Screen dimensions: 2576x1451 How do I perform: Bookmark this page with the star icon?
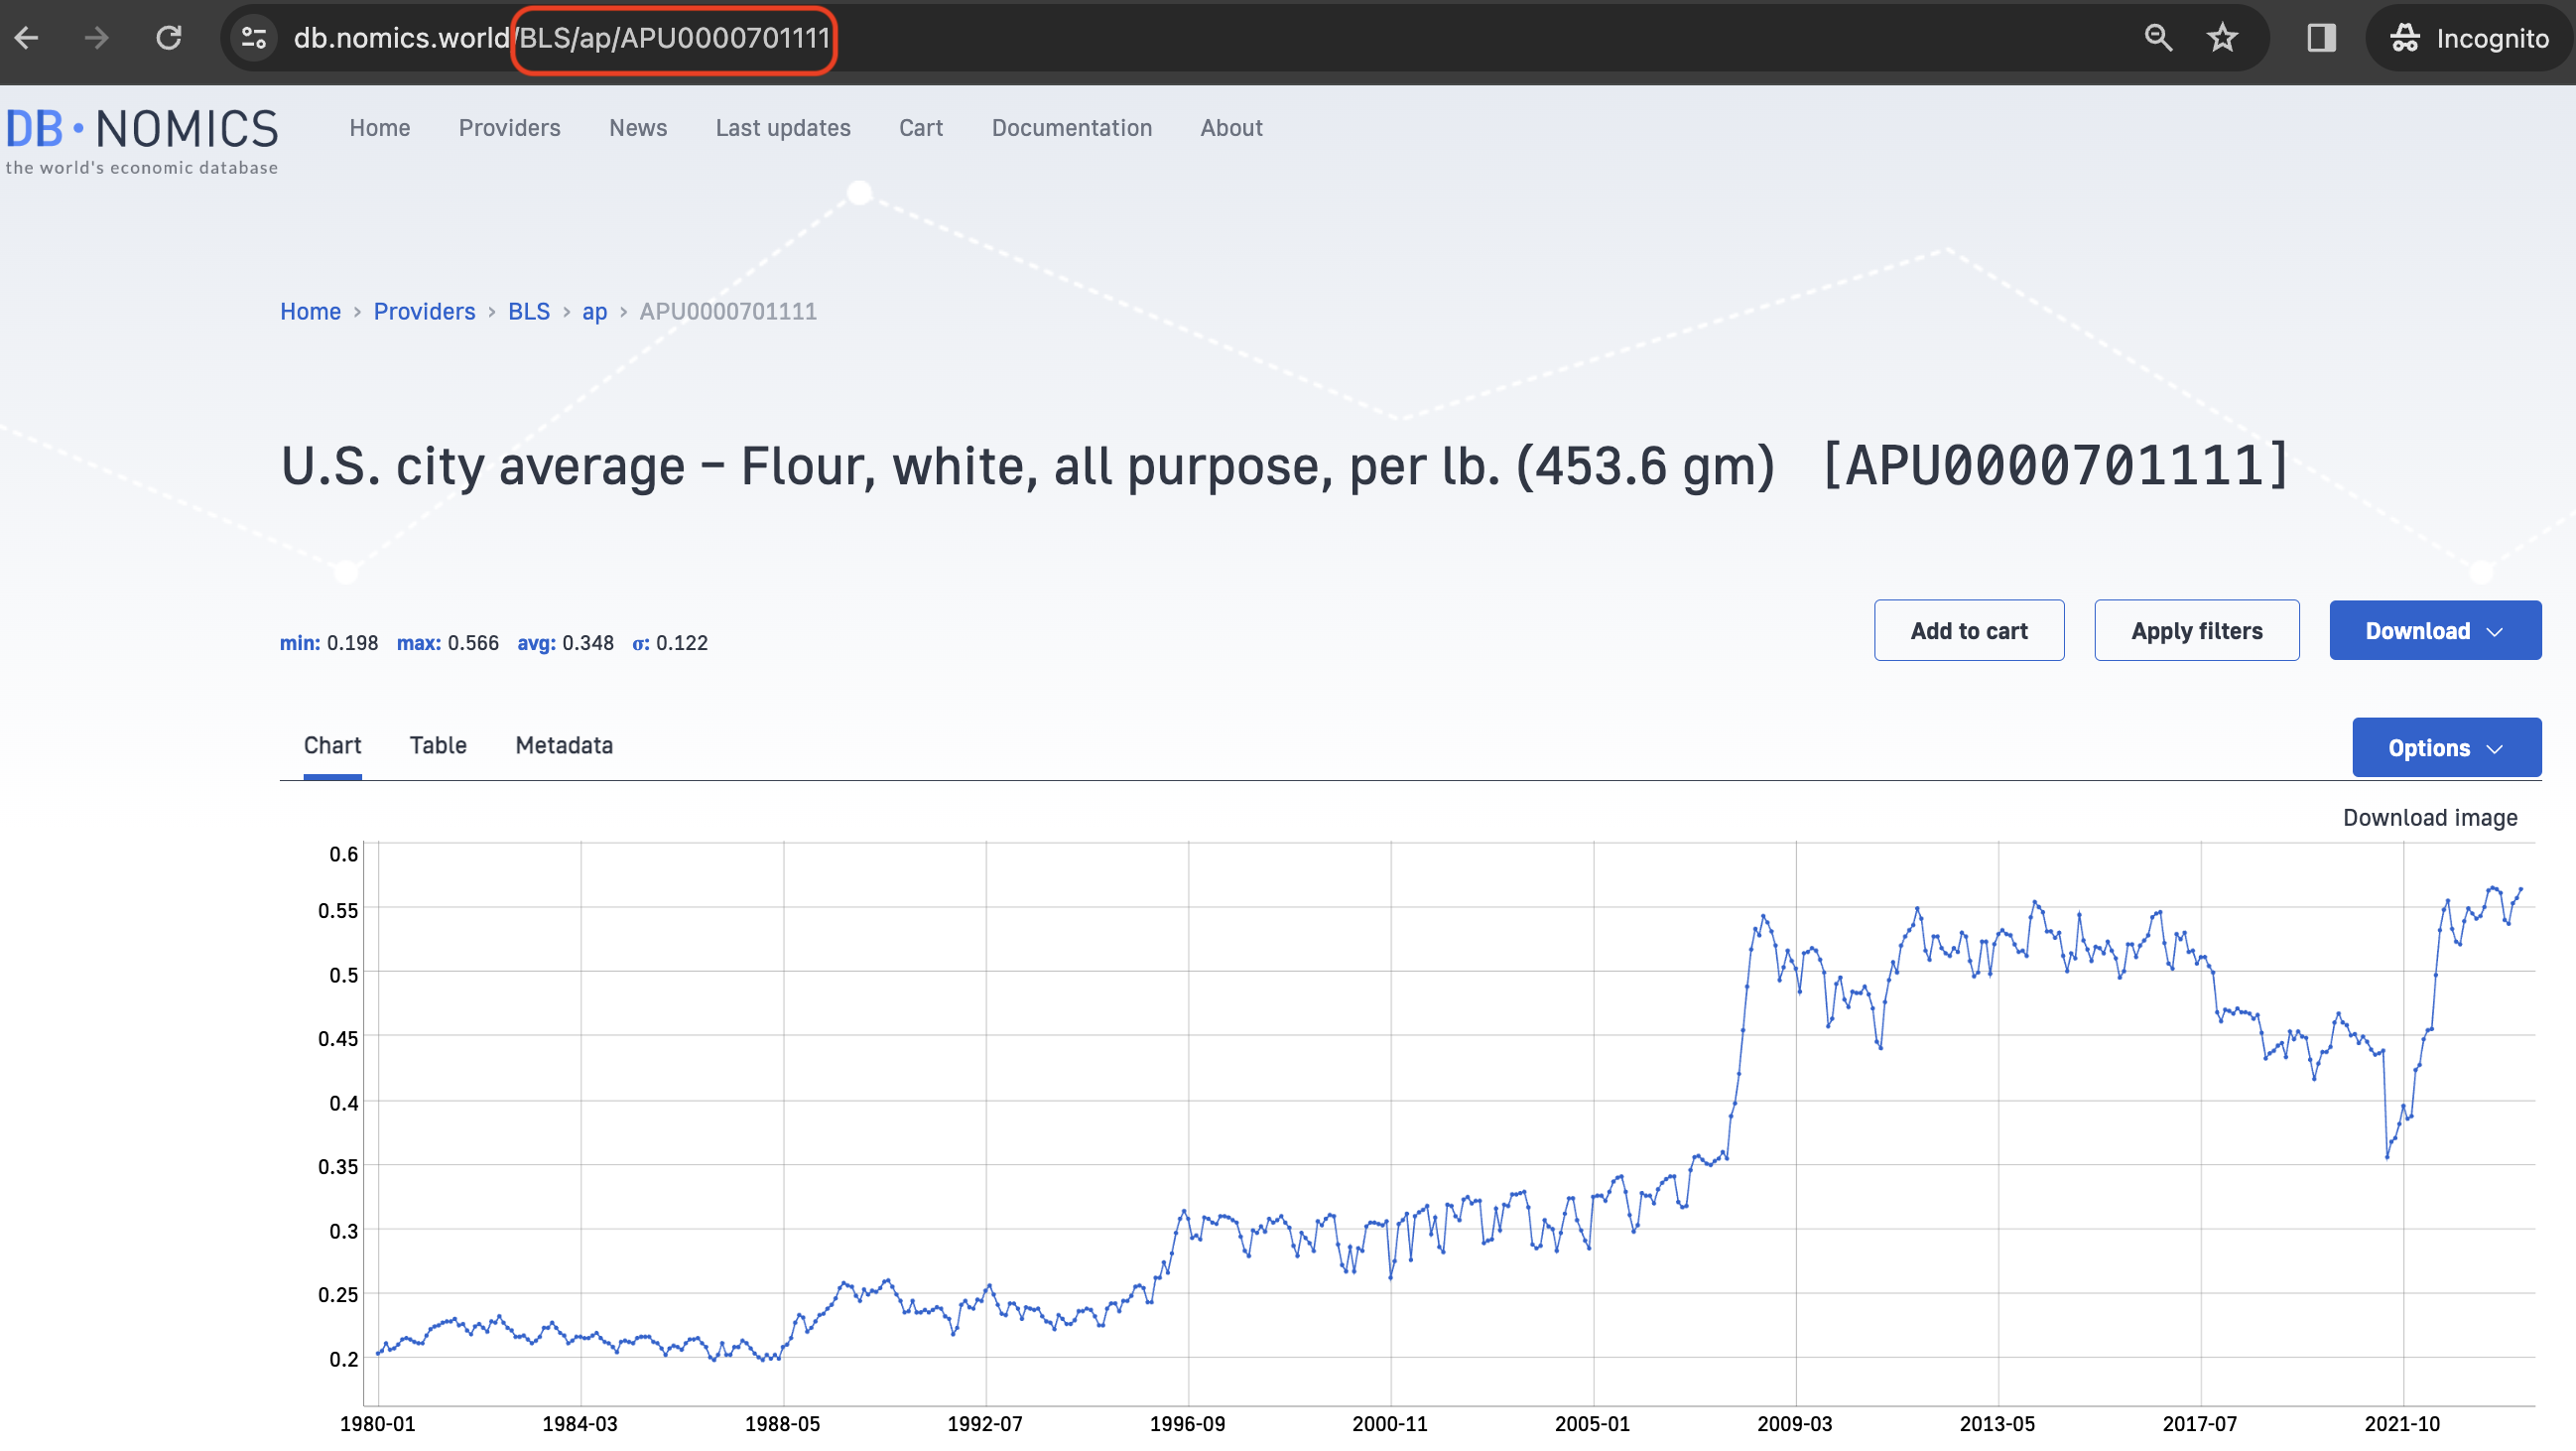2222,38
